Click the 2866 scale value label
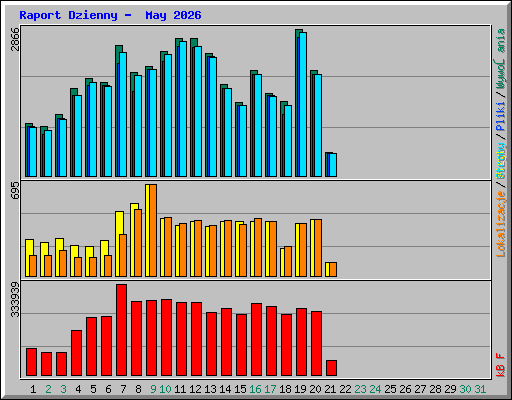This screenshot has width=512, height=400. tap(15, 39)
